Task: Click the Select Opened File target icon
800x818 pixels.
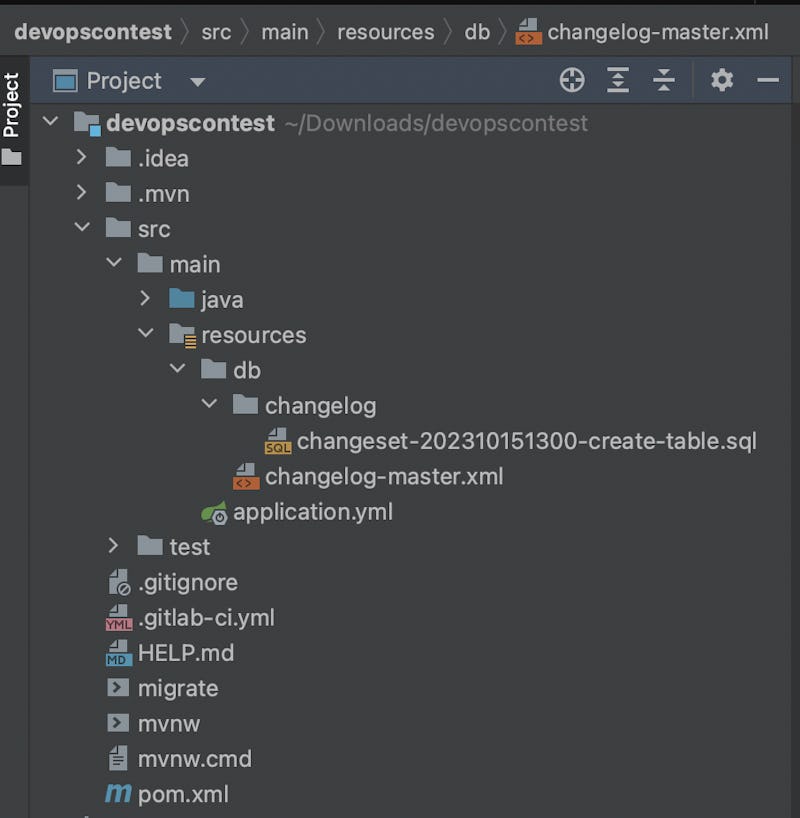Action: [x=572, y=81]
